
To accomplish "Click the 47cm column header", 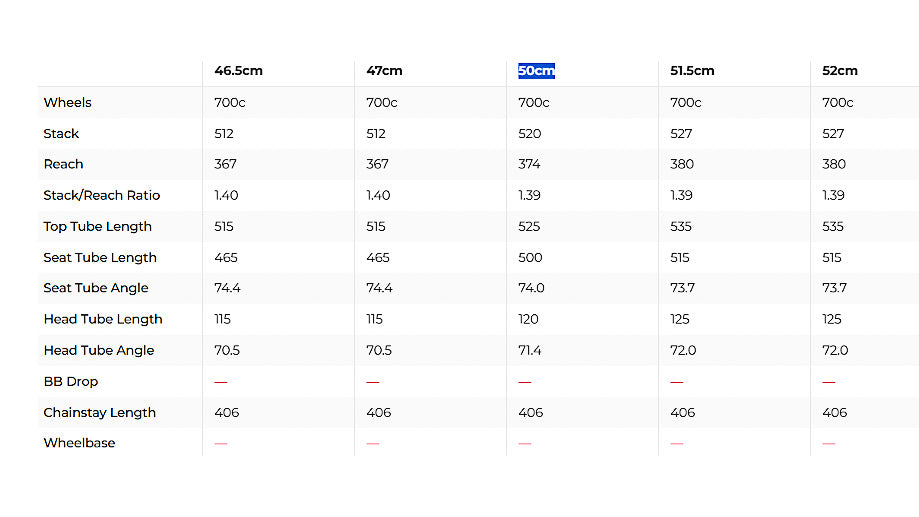I will tap(384, 71).
